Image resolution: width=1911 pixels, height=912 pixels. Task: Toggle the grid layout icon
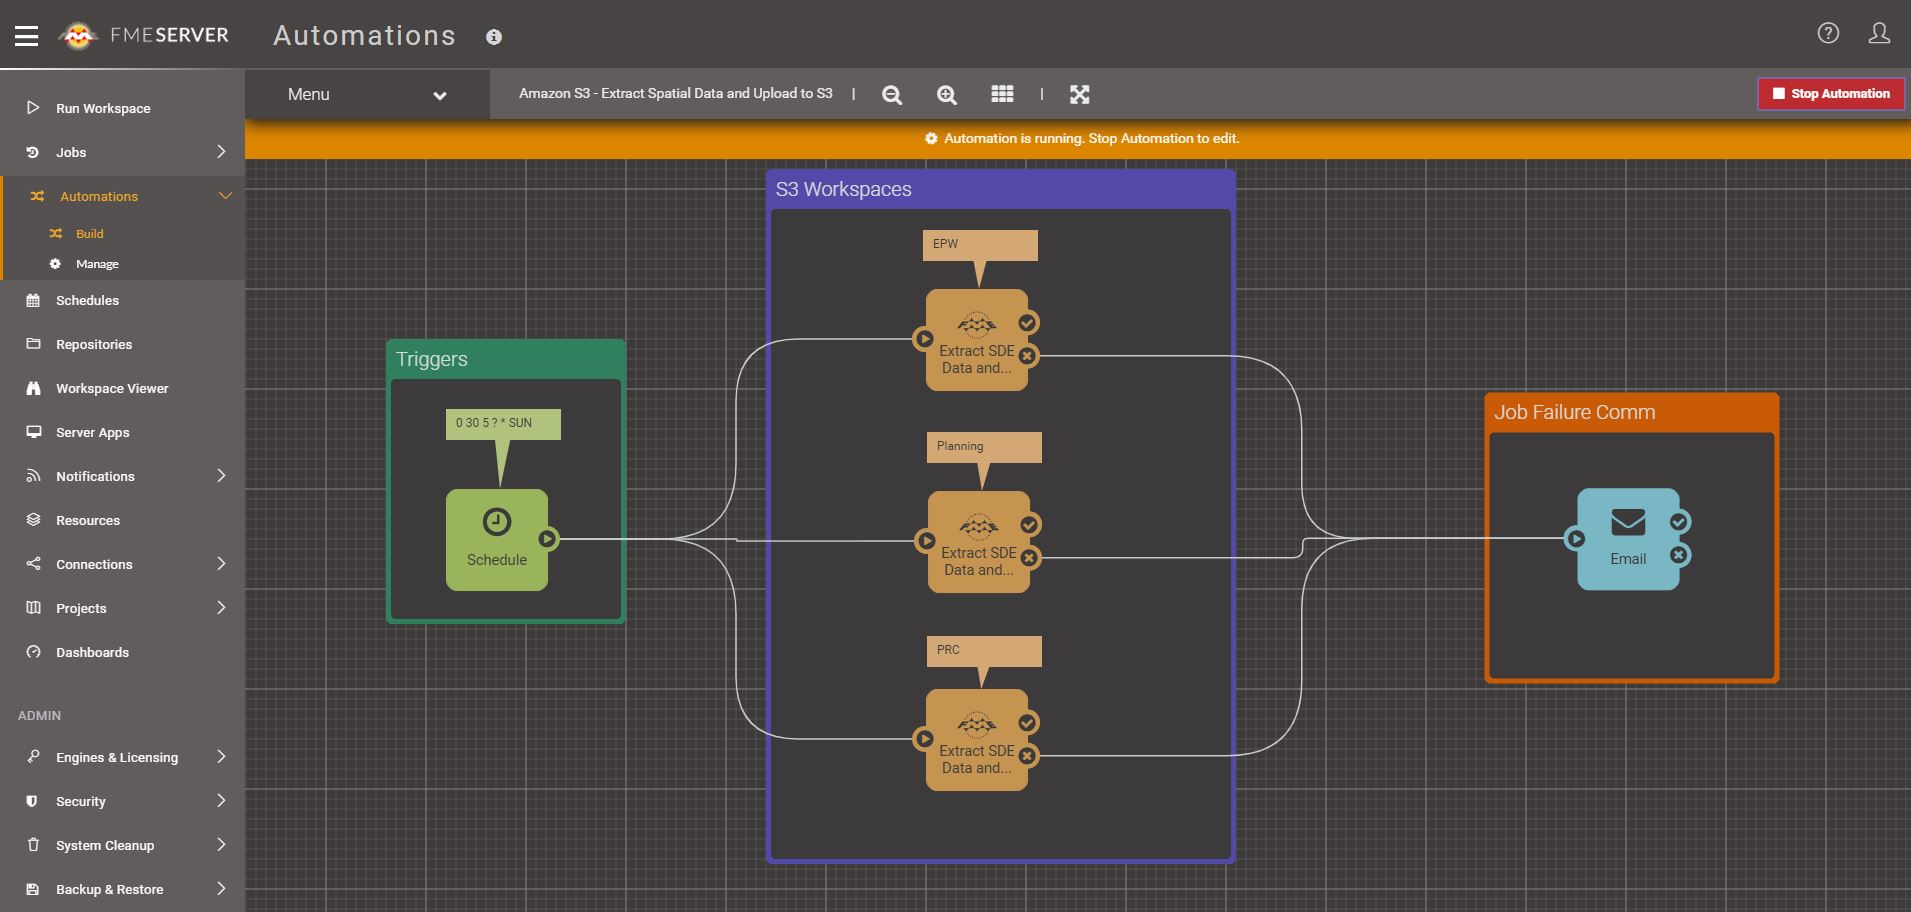(1002, 94)
